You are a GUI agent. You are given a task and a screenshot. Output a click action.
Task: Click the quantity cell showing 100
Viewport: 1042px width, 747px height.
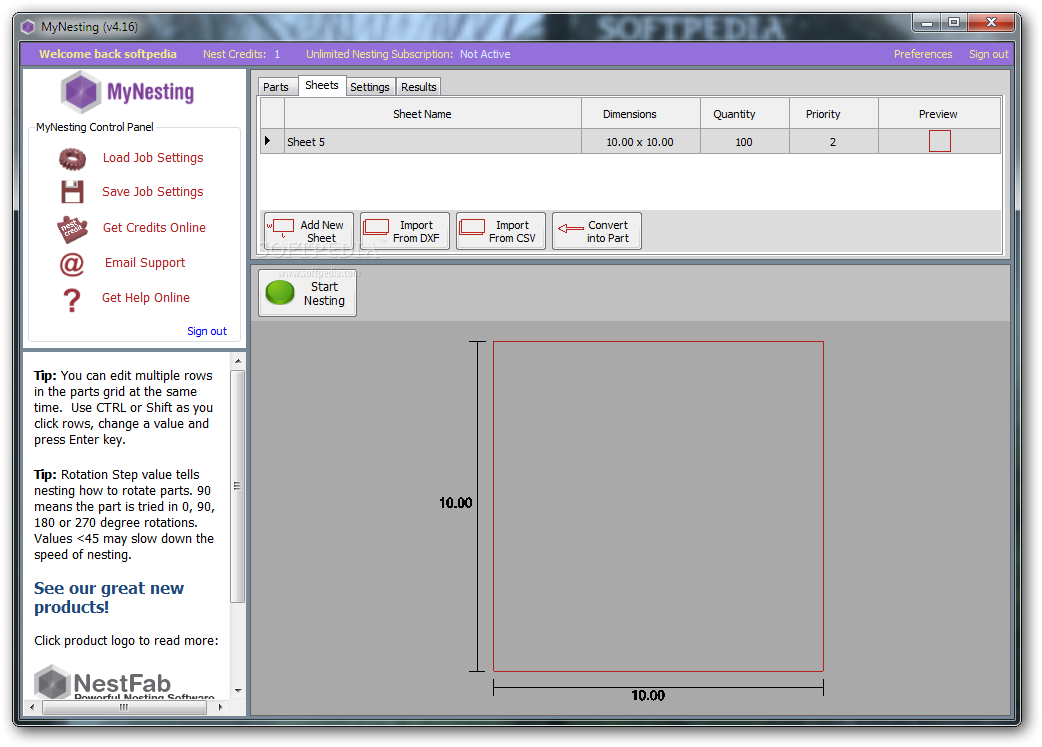point(744,142)
